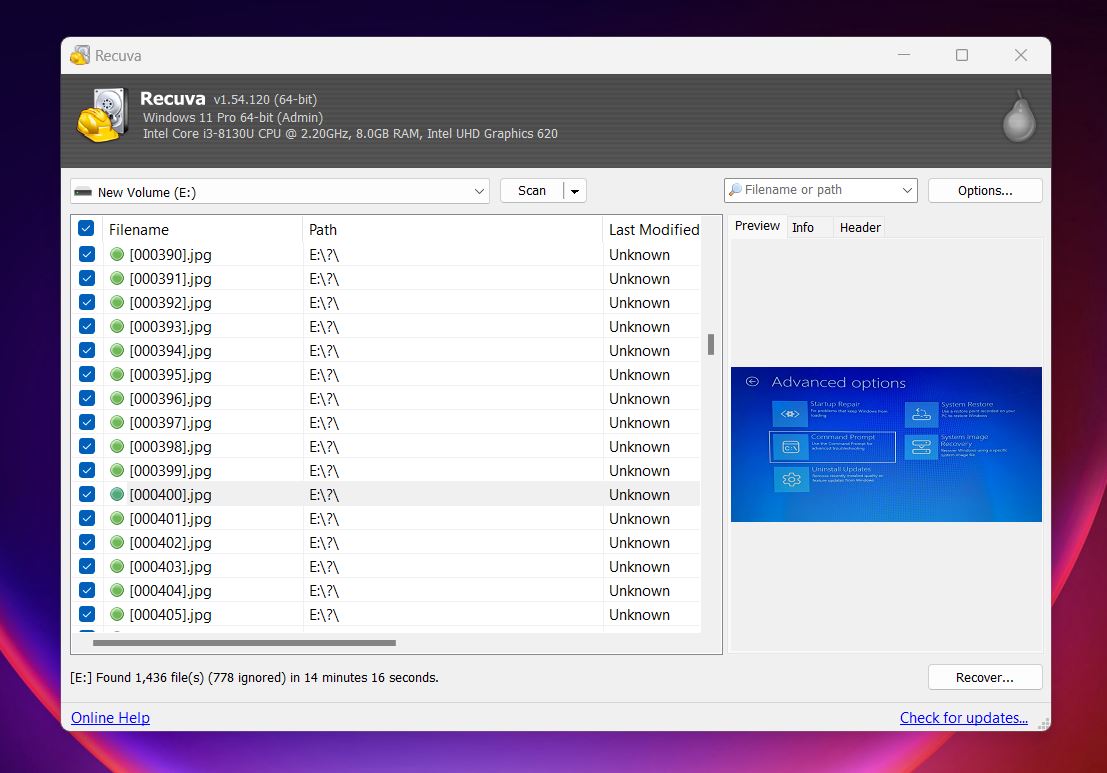Click the Found 1,436 file(s) status text
This screenshot has width=1107, height=773.
254,678
